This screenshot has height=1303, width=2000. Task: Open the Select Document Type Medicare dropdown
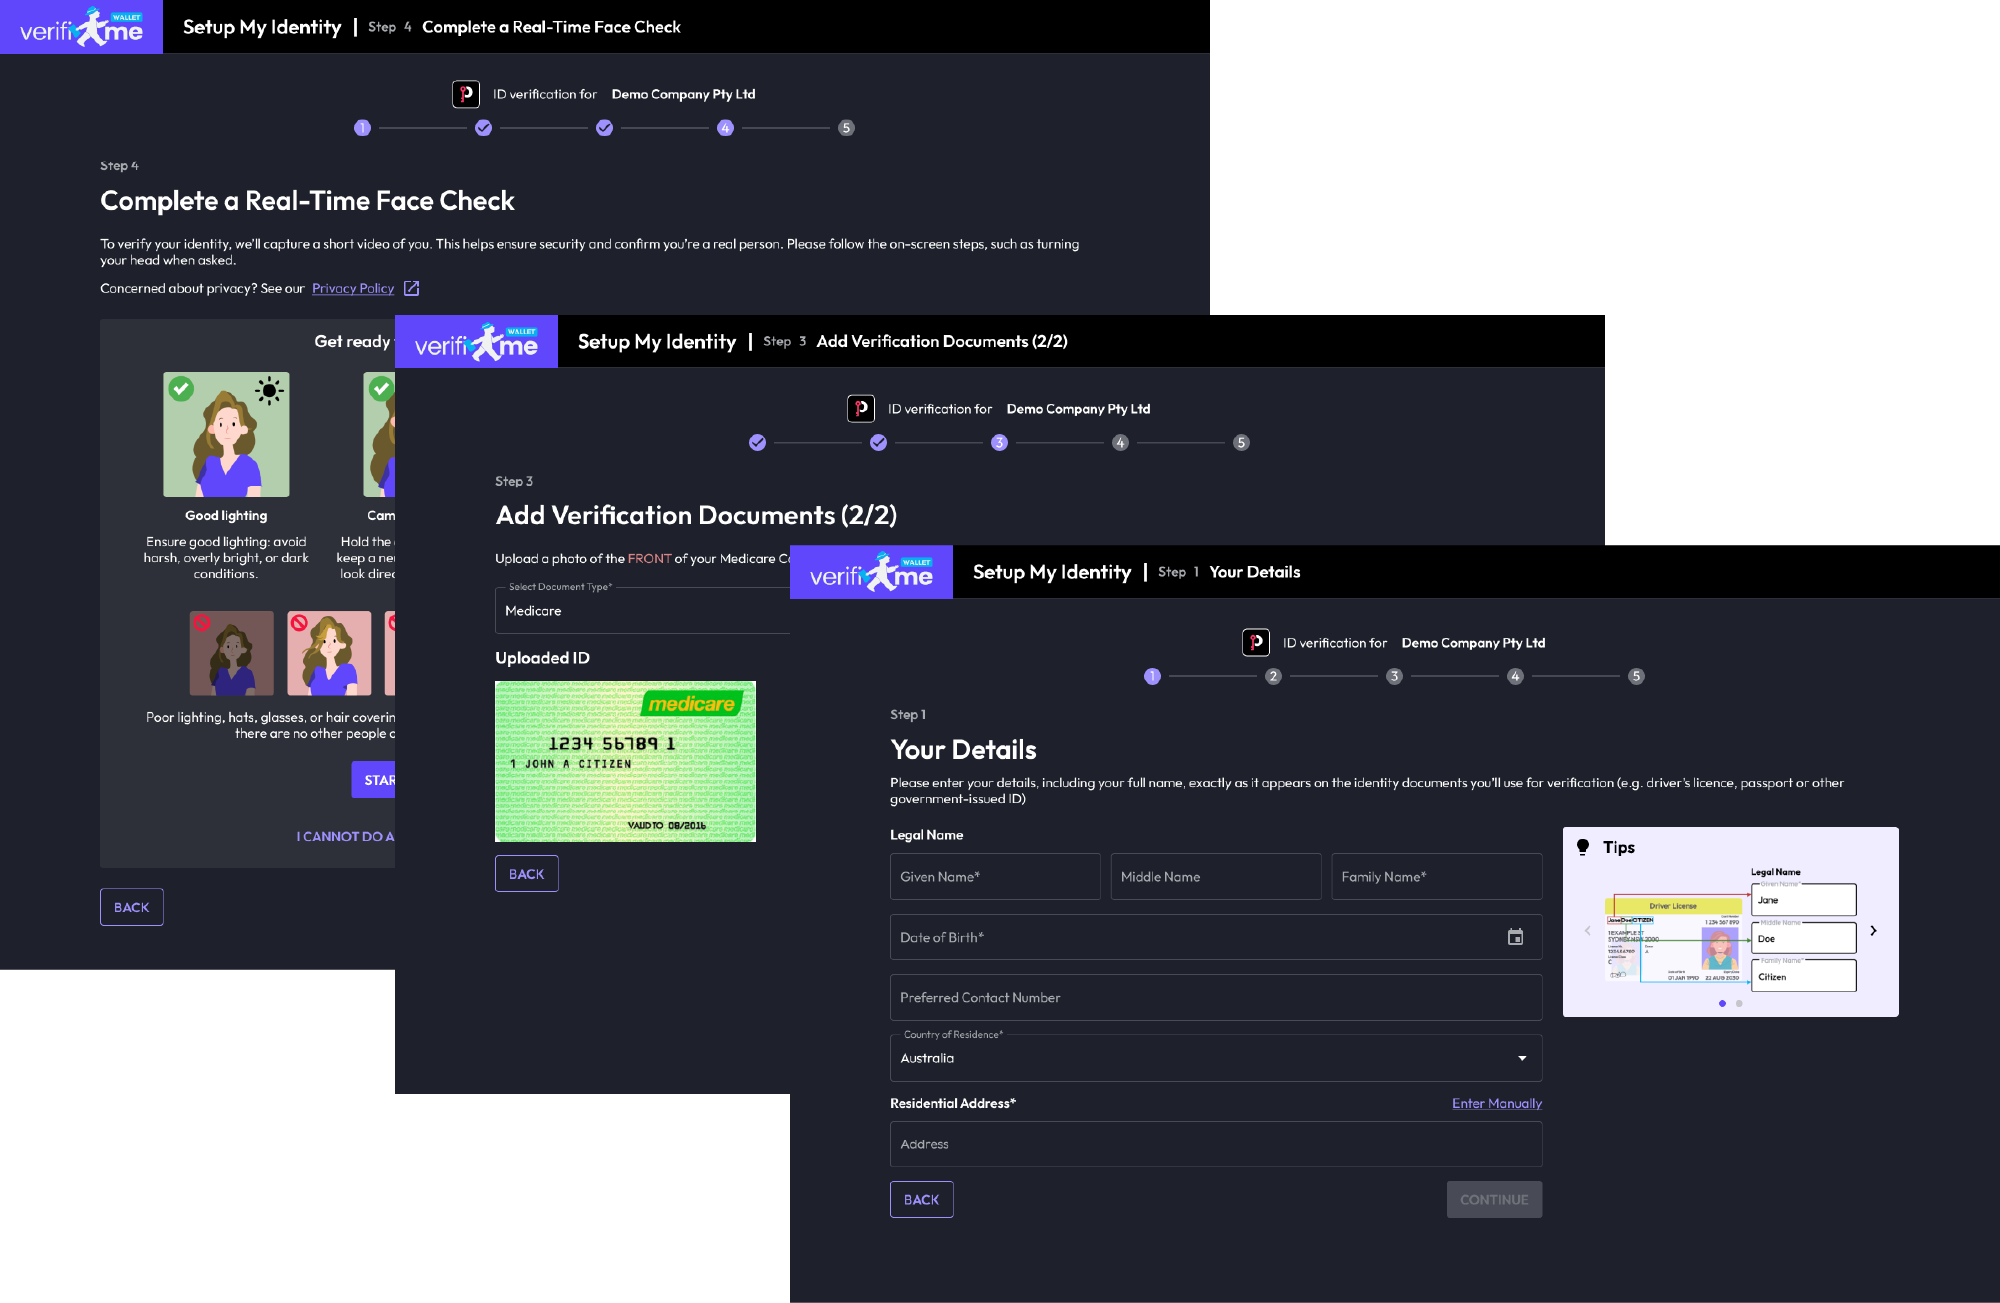[642, 610]
